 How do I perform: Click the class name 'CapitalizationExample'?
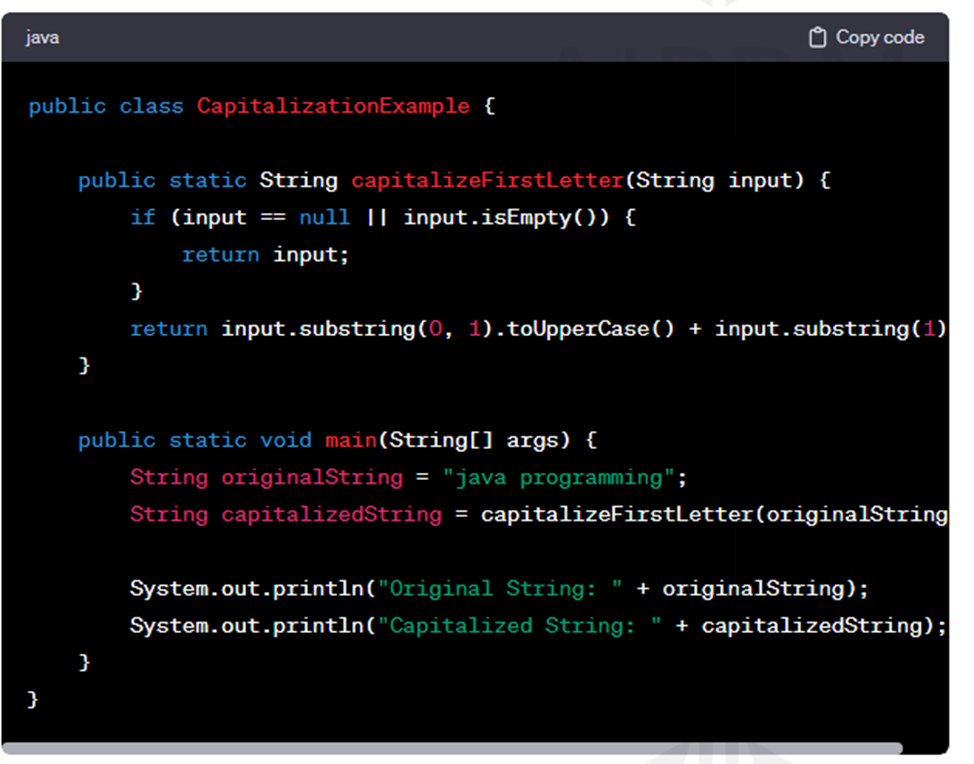[333, 106]
